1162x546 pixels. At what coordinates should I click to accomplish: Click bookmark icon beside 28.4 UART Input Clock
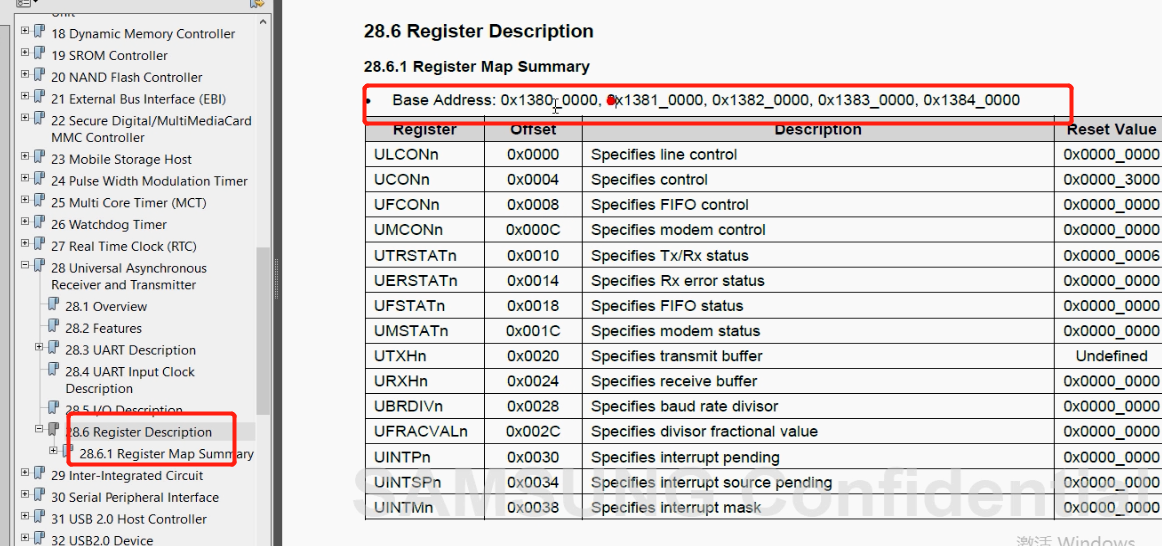coord(53,371)
